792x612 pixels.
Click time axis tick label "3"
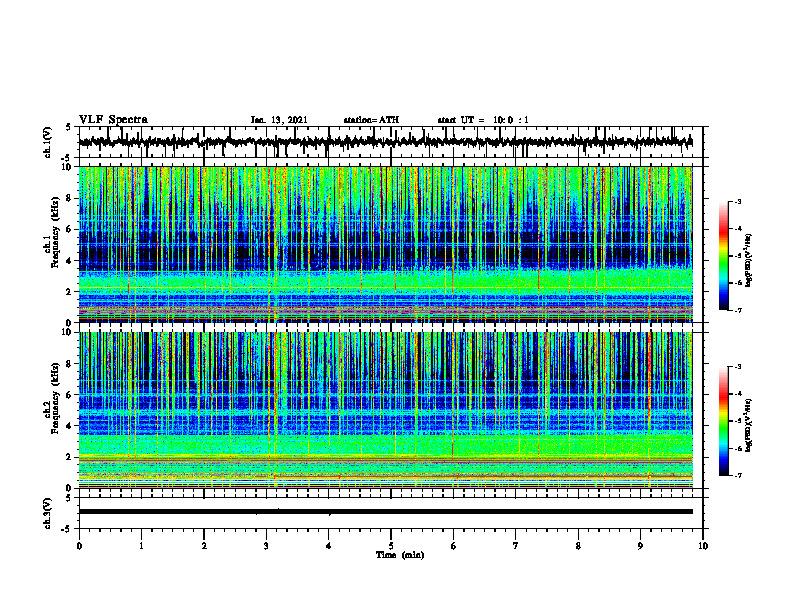coord(266,546)
